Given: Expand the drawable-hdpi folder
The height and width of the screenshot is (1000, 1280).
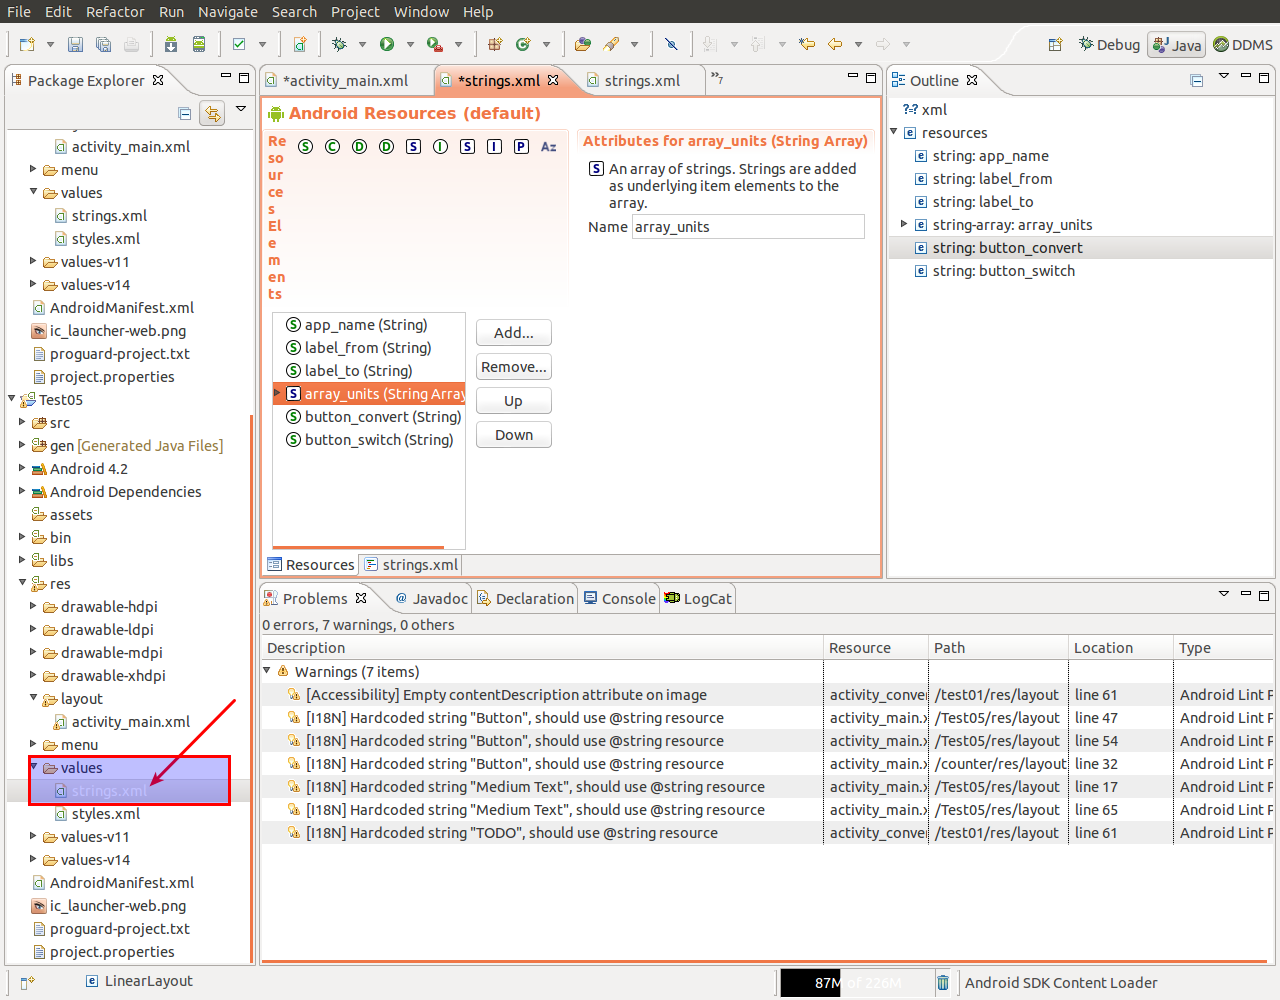Looking at the screenshot, I should click(x=33, y=606).
